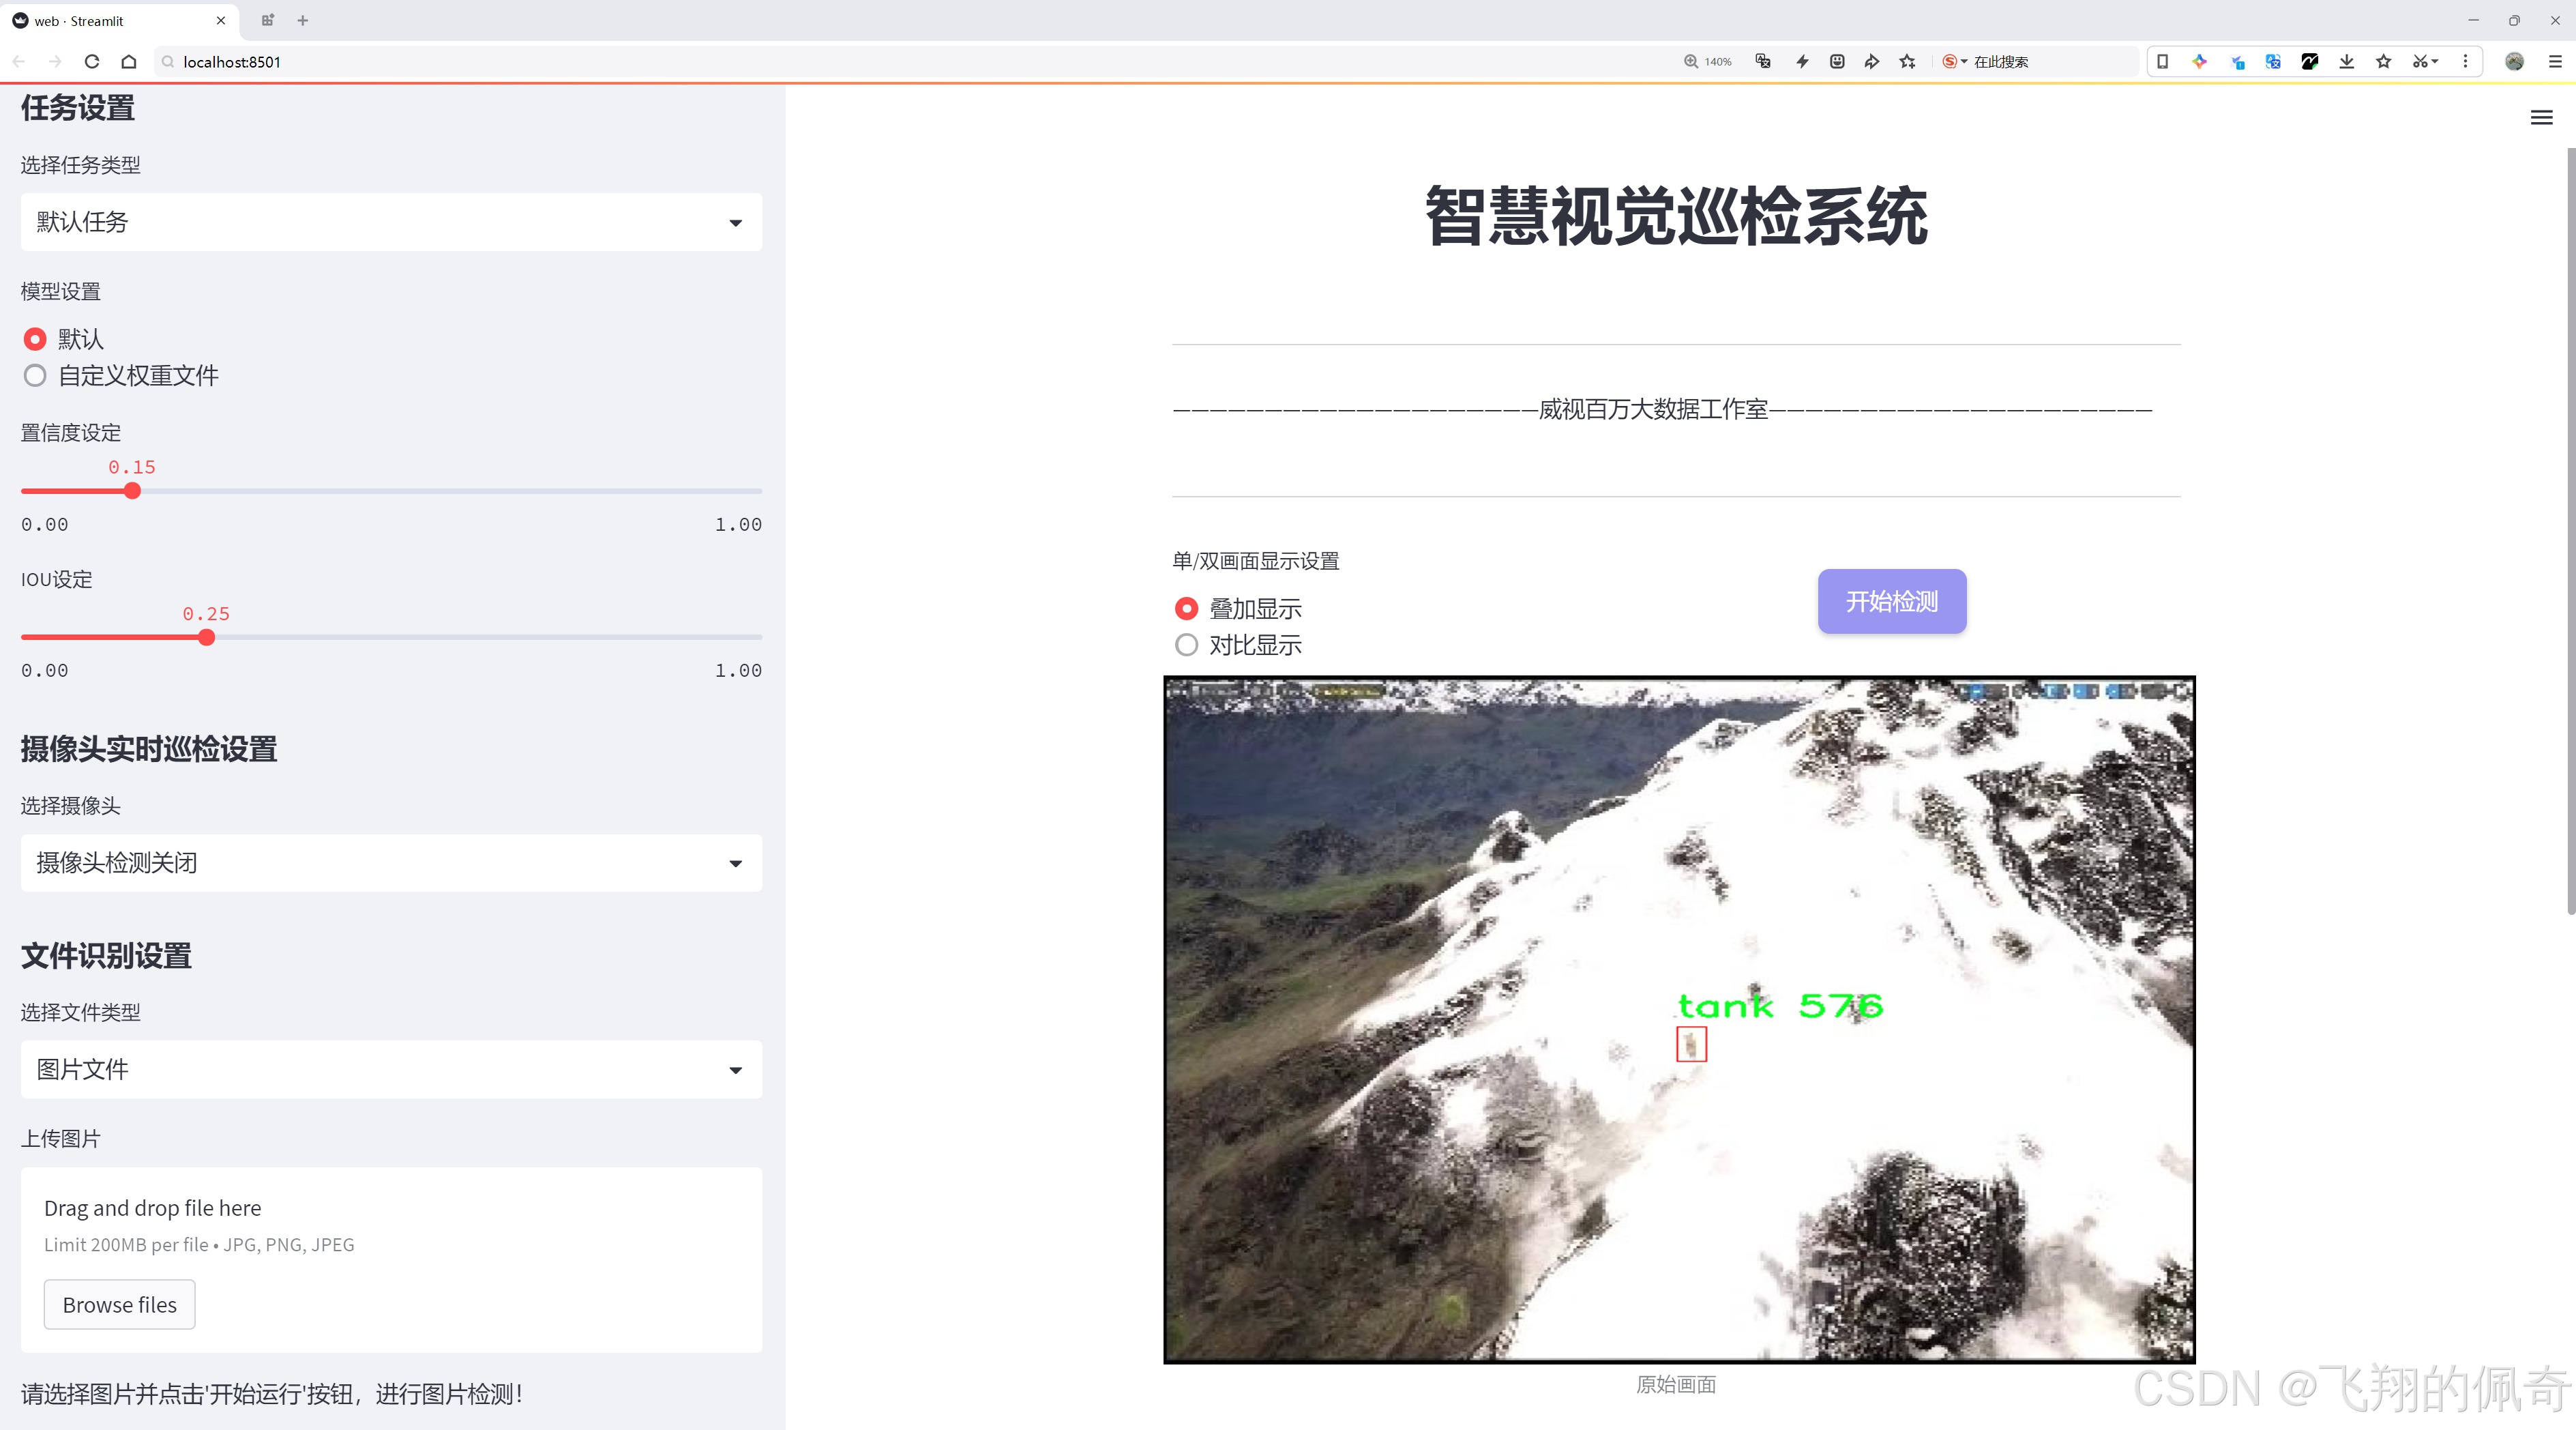The image size is (2576, 1430).
Task: Open the downloads arrow icon
Action: [x=2347, y=62]
